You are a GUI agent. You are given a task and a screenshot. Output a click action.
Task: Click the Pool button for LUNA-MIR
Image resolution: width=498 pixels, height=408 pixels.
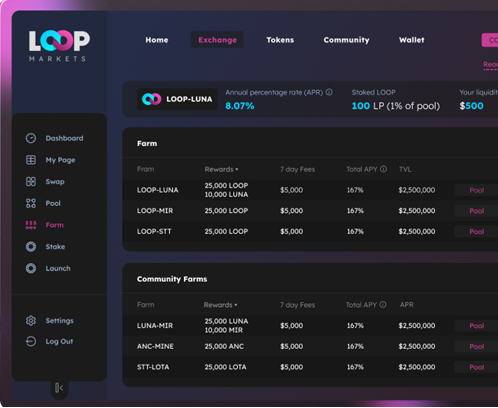click(476, 326)
